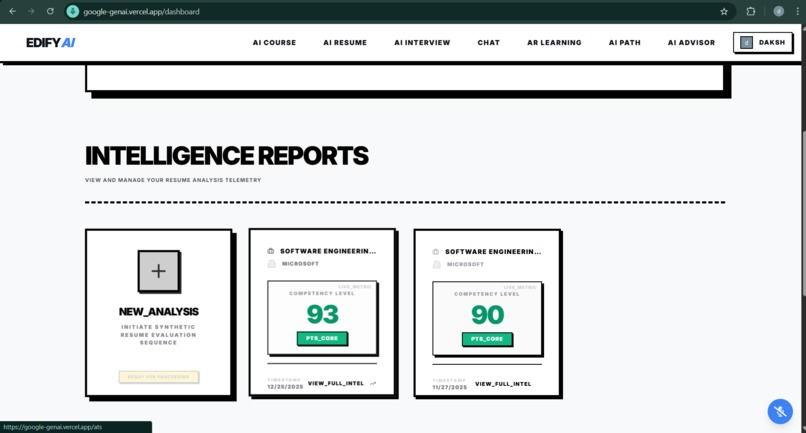Open the AI RESUME menu item

click(345, 43)
